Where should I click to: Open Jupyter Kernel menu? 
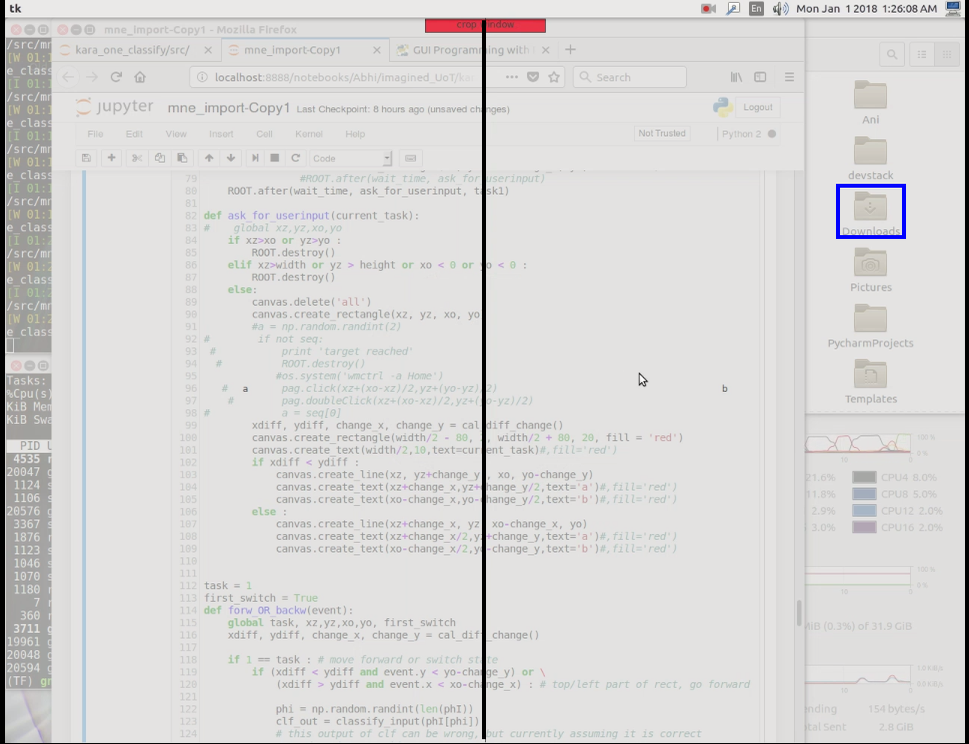(309, 133)
